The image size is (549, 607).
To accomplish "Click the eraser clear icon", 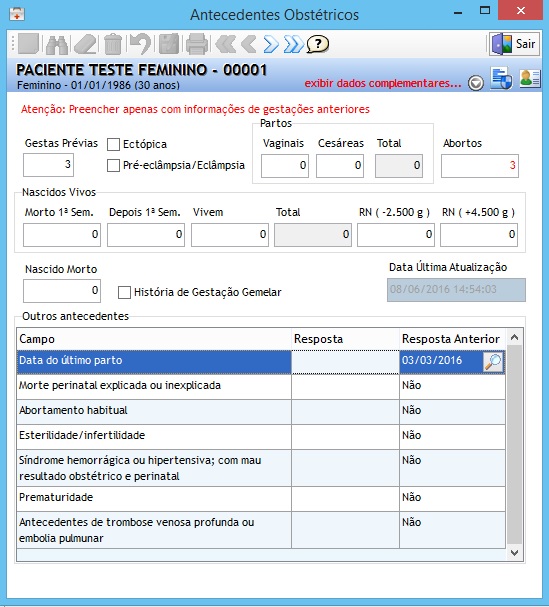I will pyautogui.click(x=85, y=44).
